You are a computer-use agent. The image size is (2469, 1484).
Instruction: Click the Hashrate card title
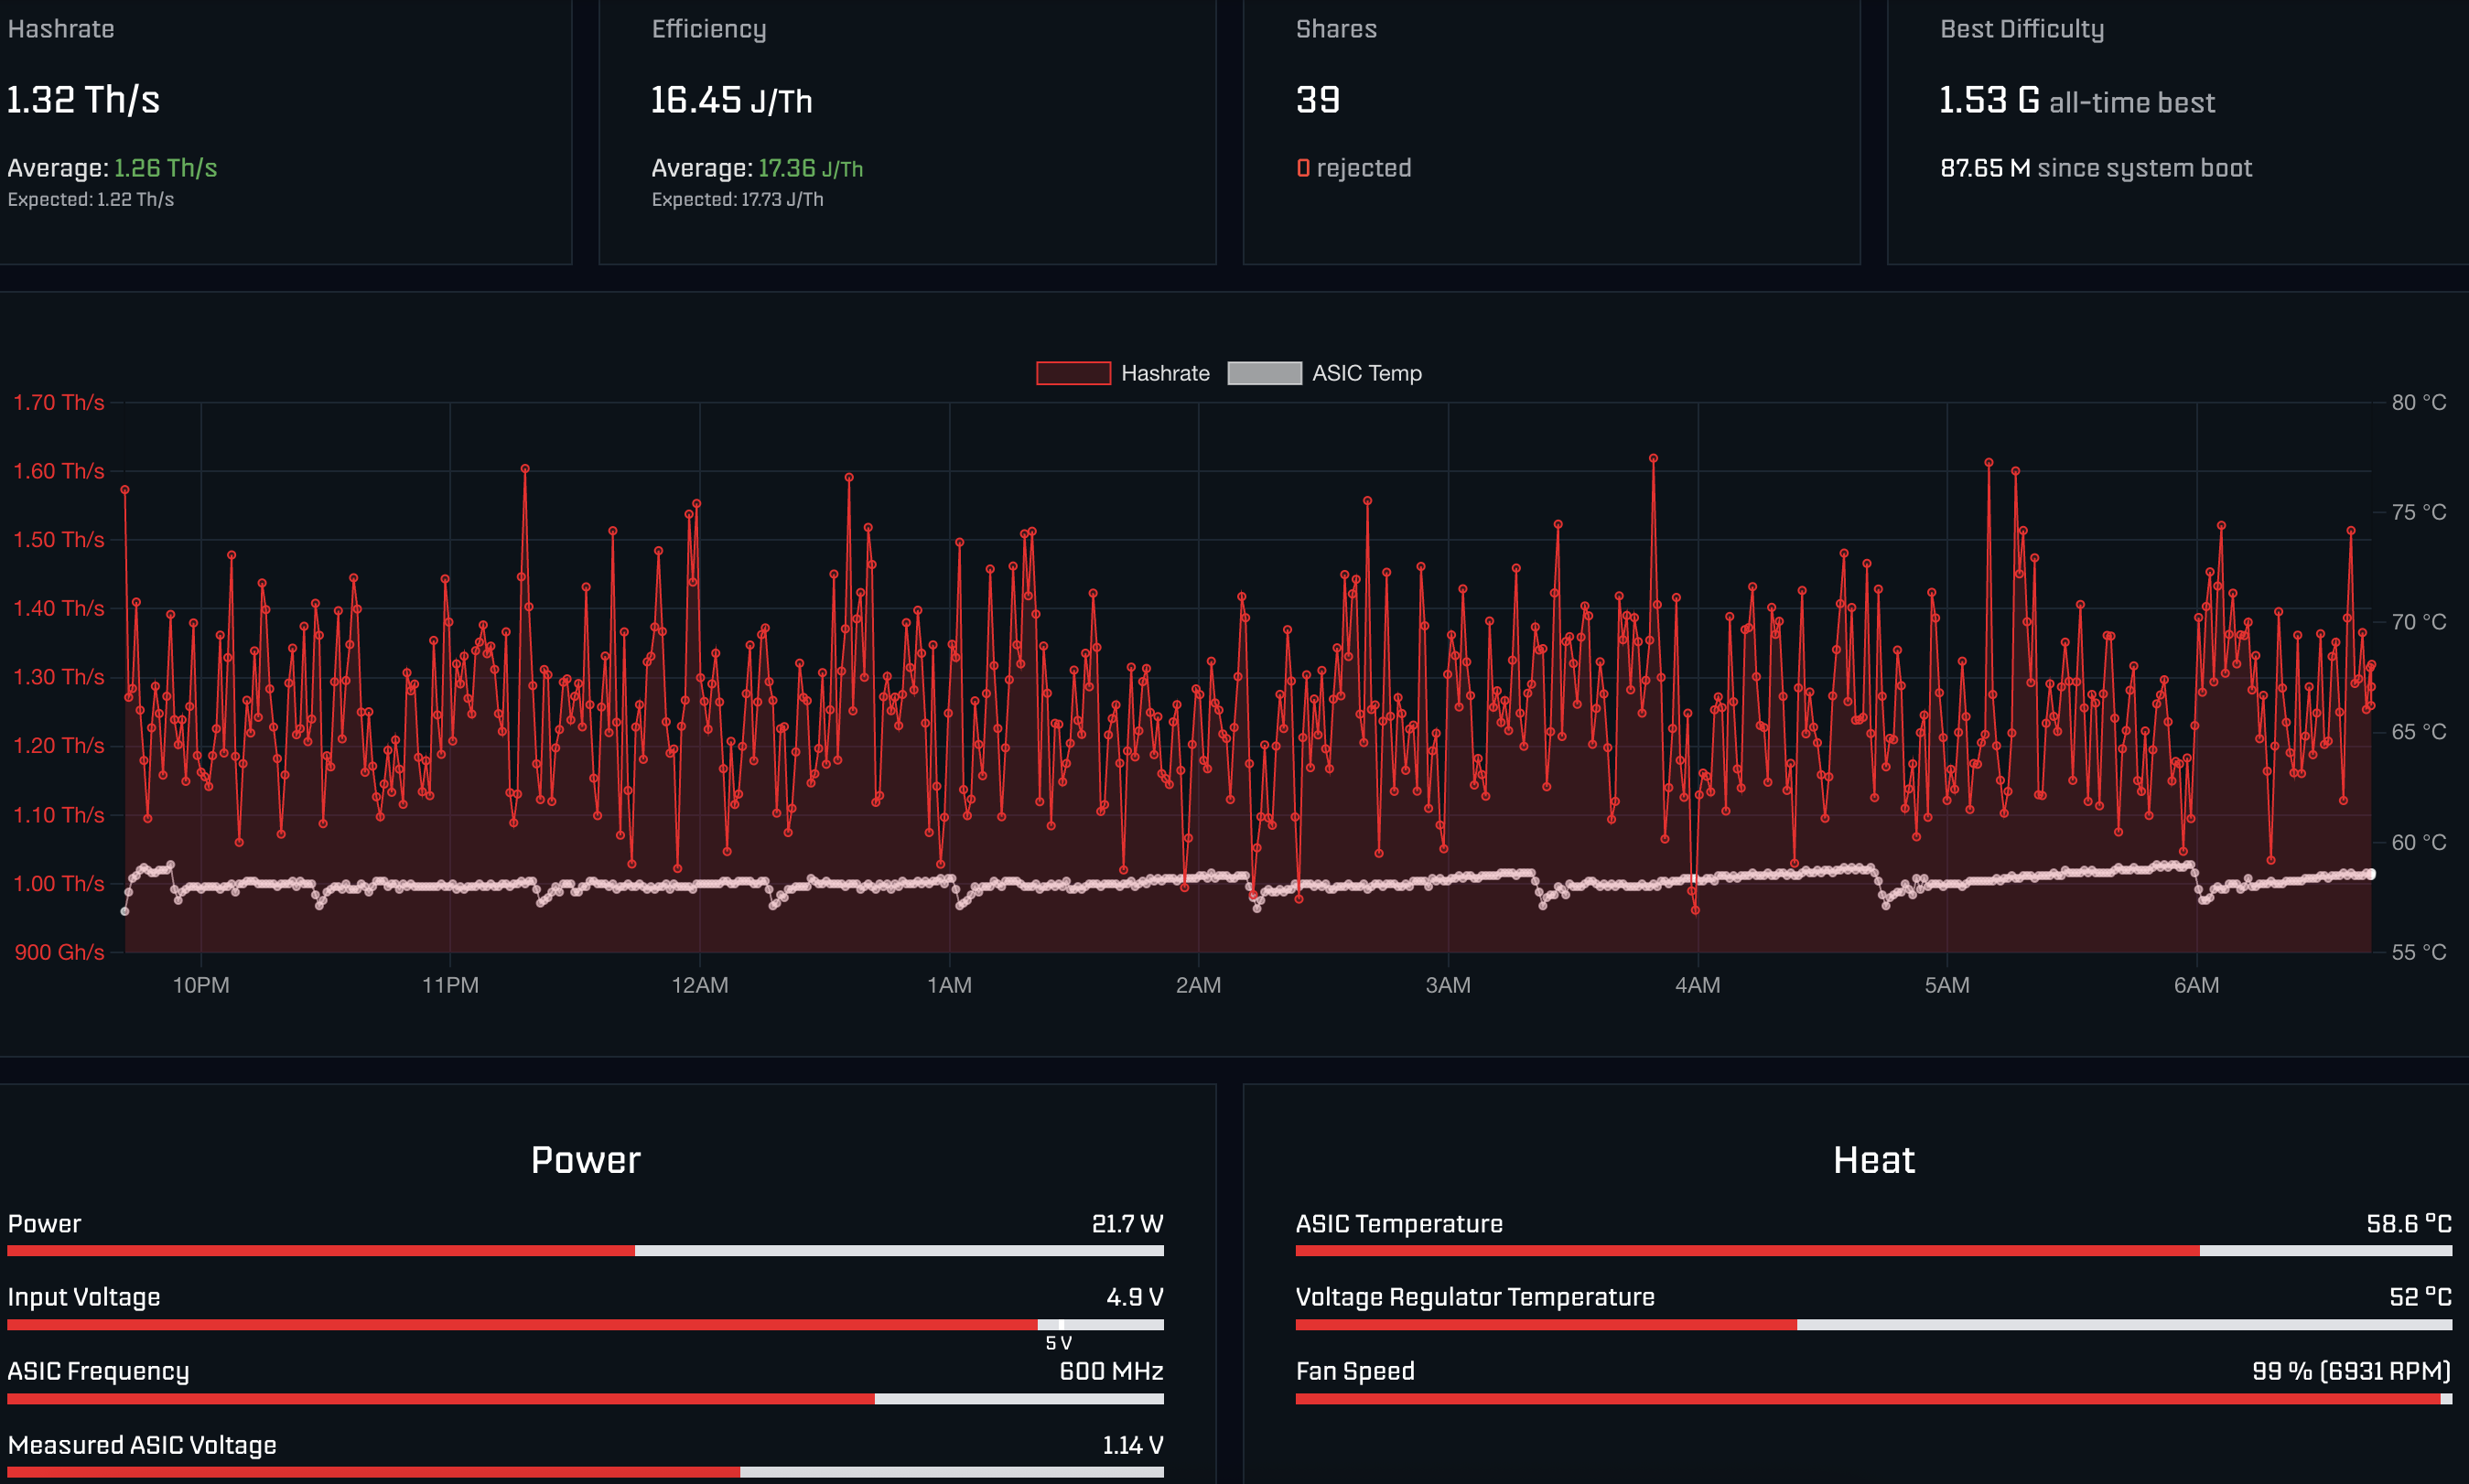click(61, 29)
